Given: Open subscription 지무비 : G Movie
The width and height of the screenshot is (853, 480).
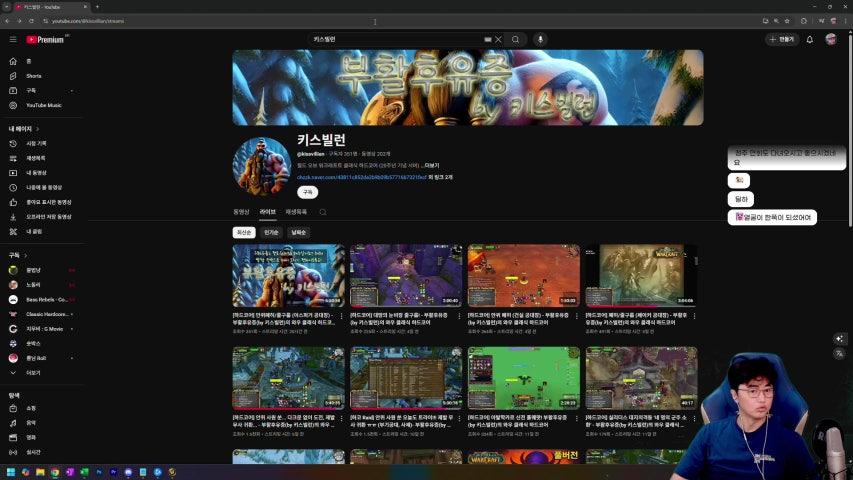Looking at the screenshot, I should point(44,329).
